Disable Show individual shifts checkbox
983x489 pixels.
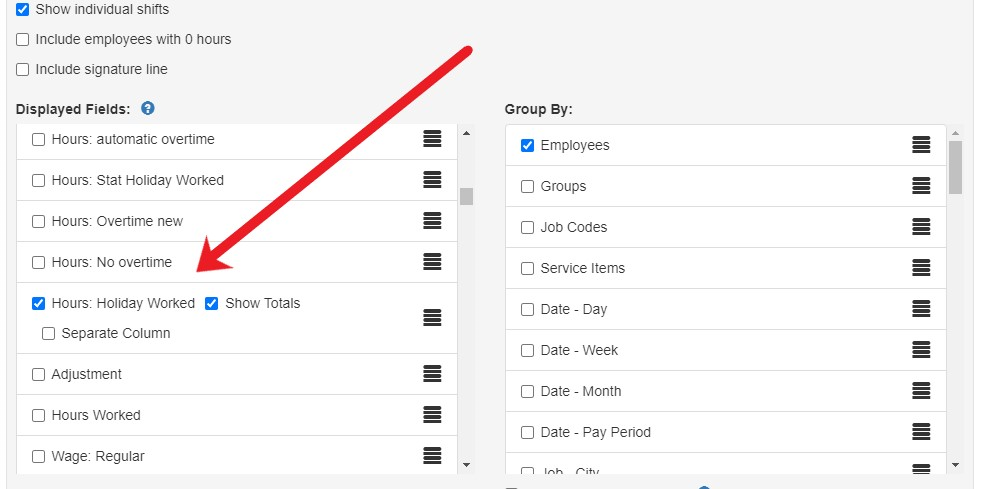(23, 9)
